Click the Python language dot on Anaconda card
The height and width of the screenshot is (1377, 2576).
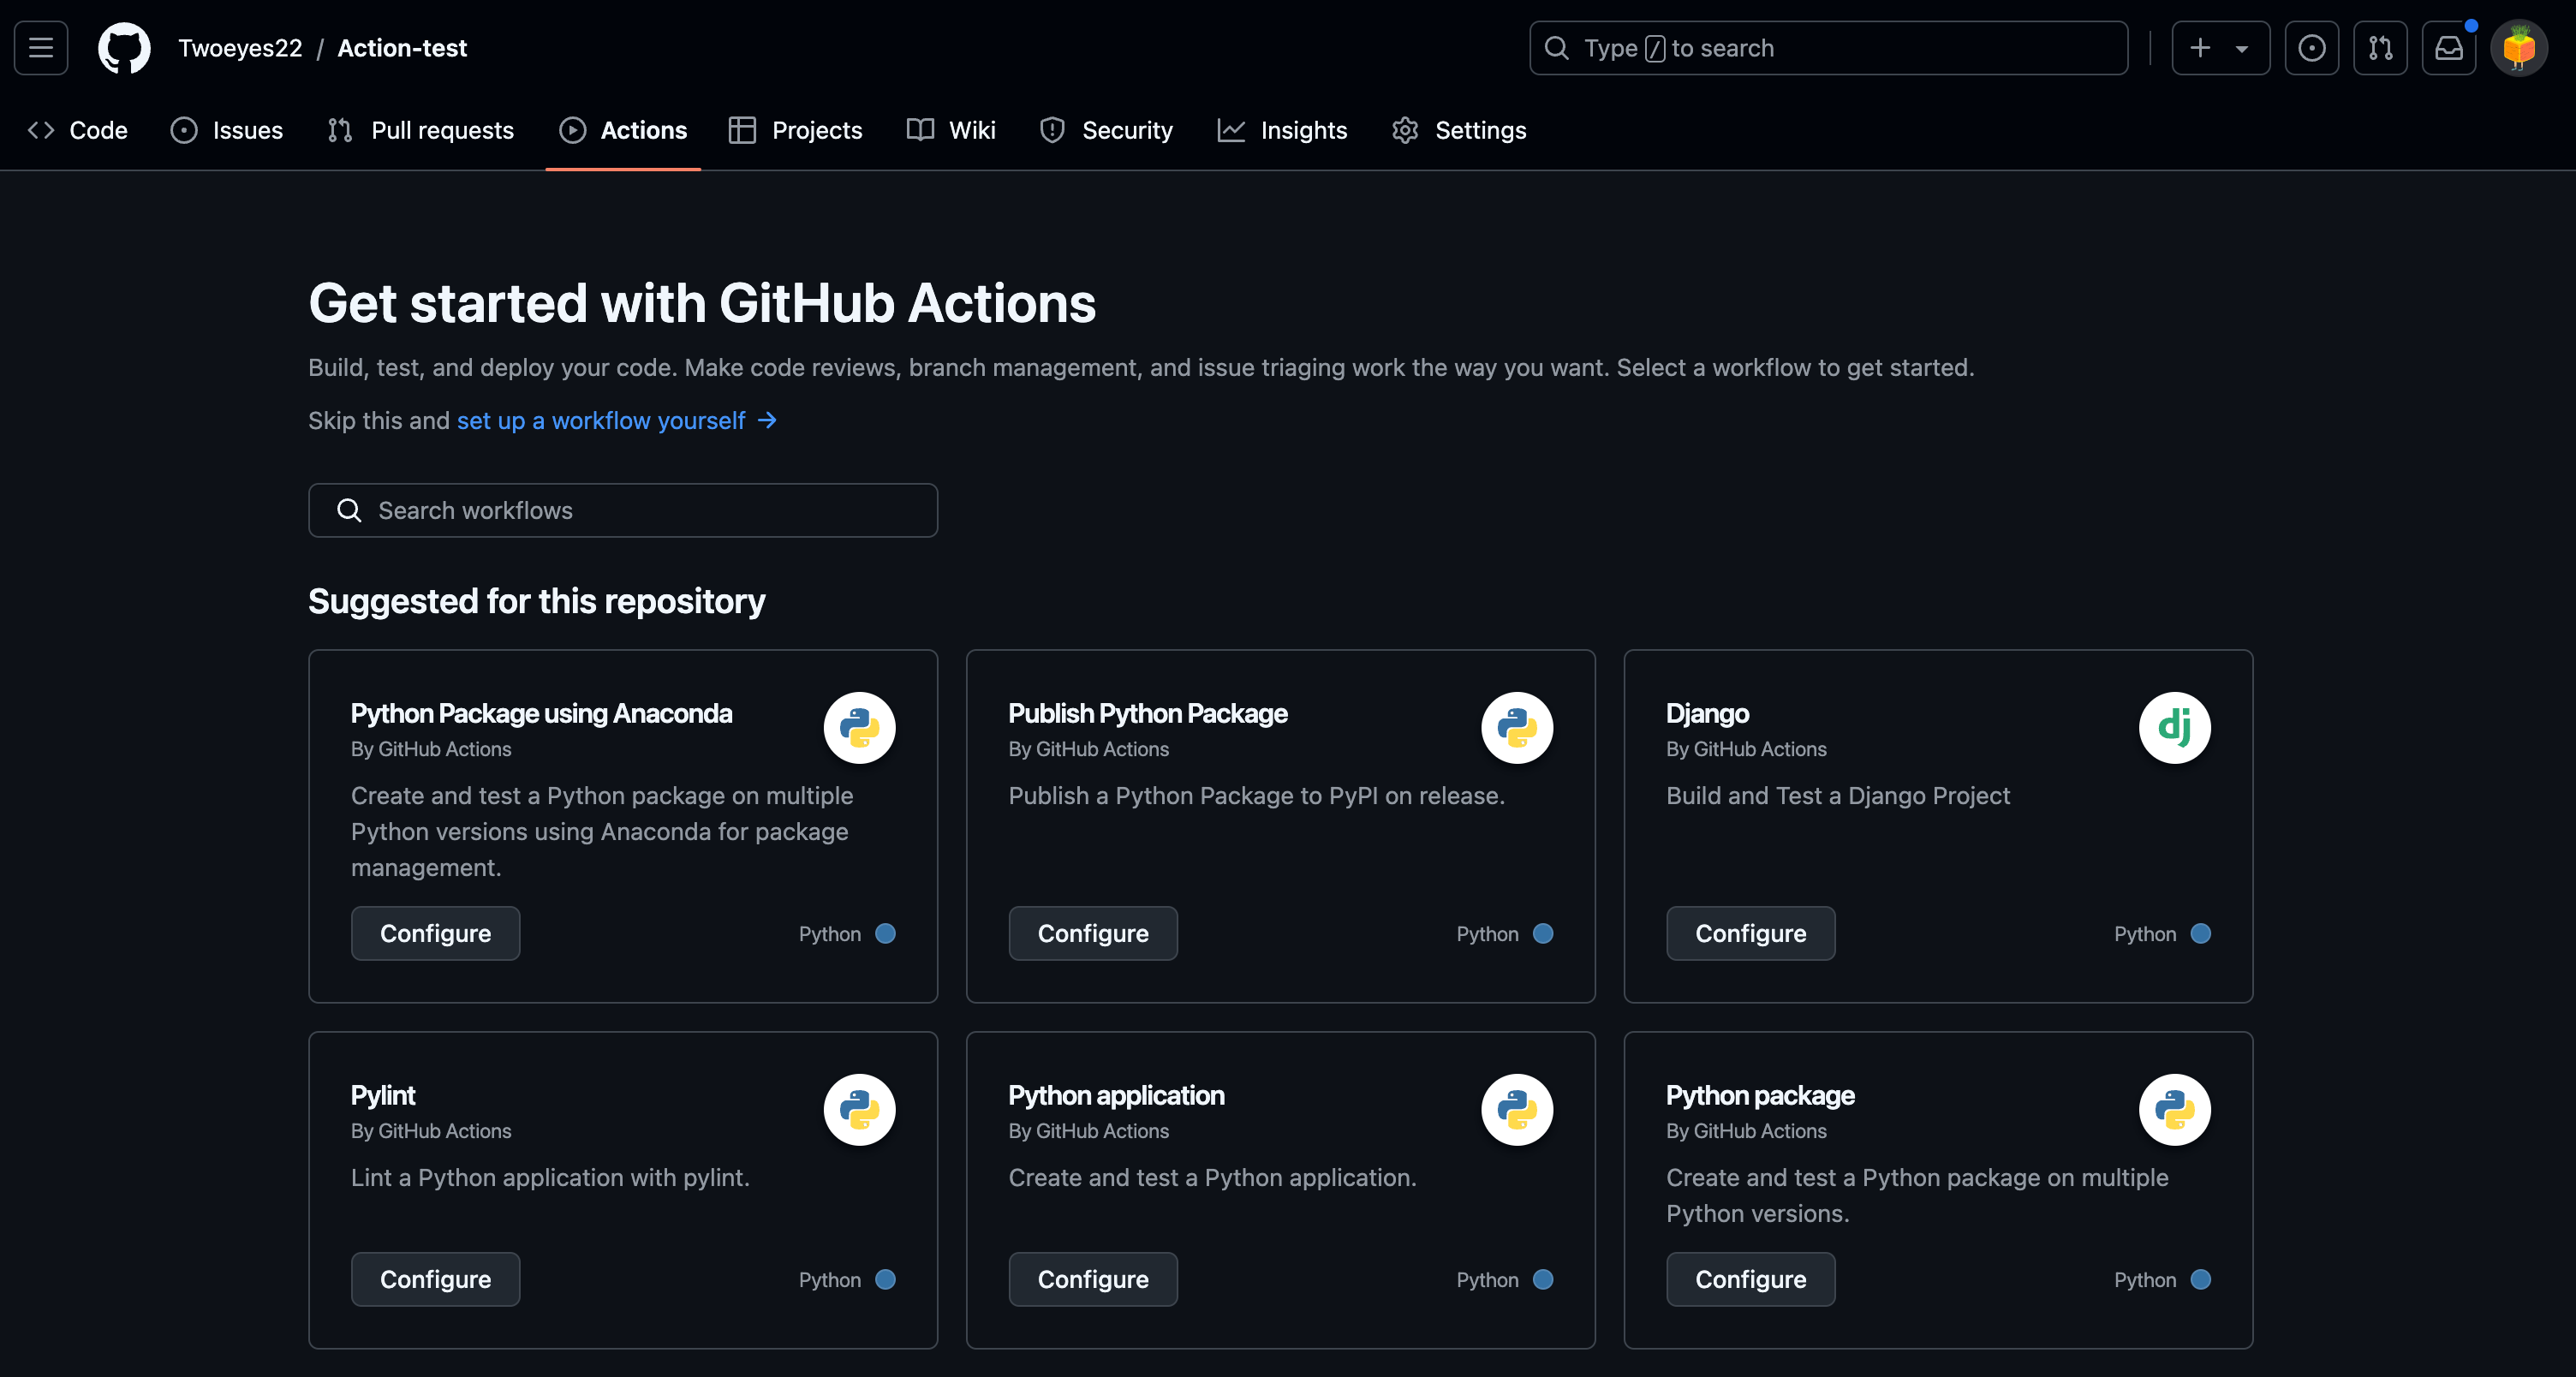point(885,933)
